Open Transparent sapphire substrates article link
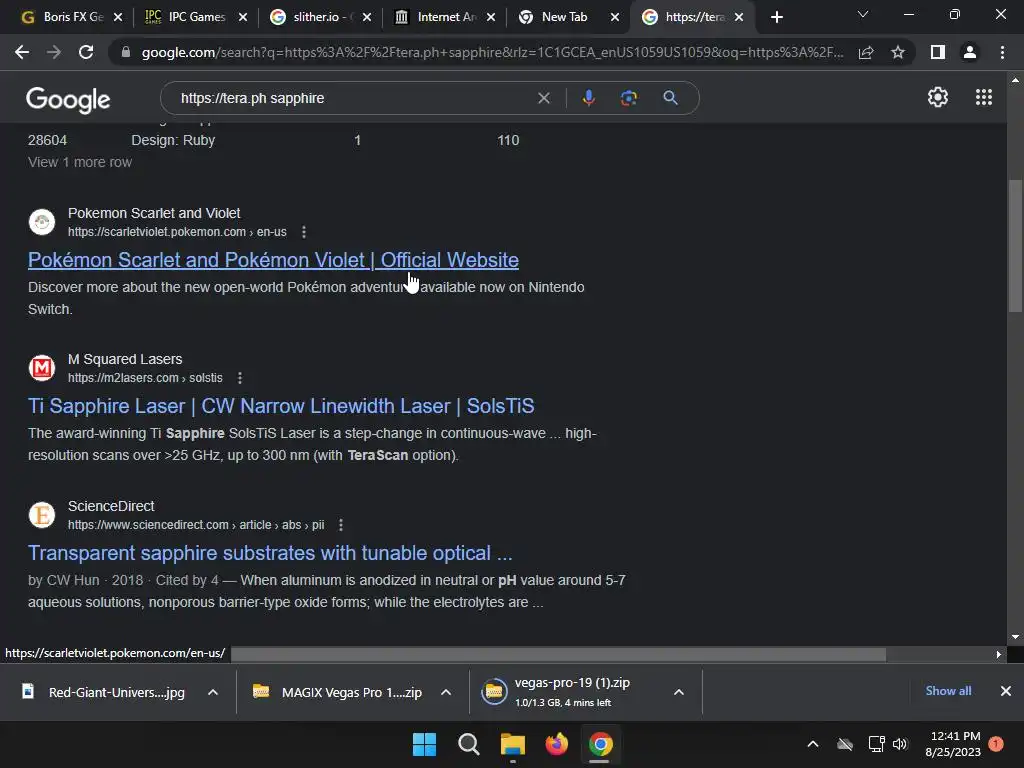The height and width of the screenshot is (768, 1024). click(270, 553)
